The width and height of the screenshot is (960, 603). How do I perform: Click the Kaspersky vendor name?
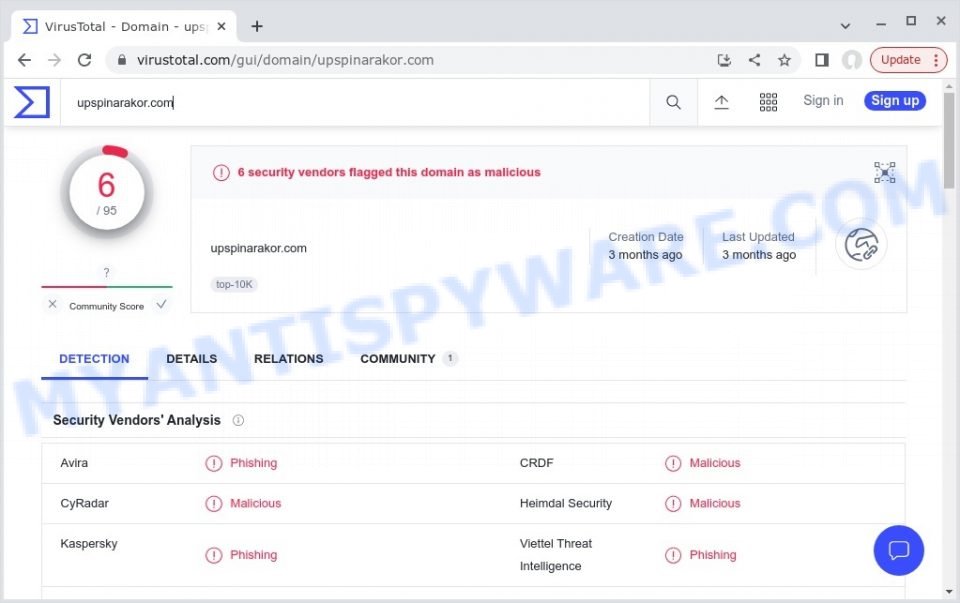89,544
